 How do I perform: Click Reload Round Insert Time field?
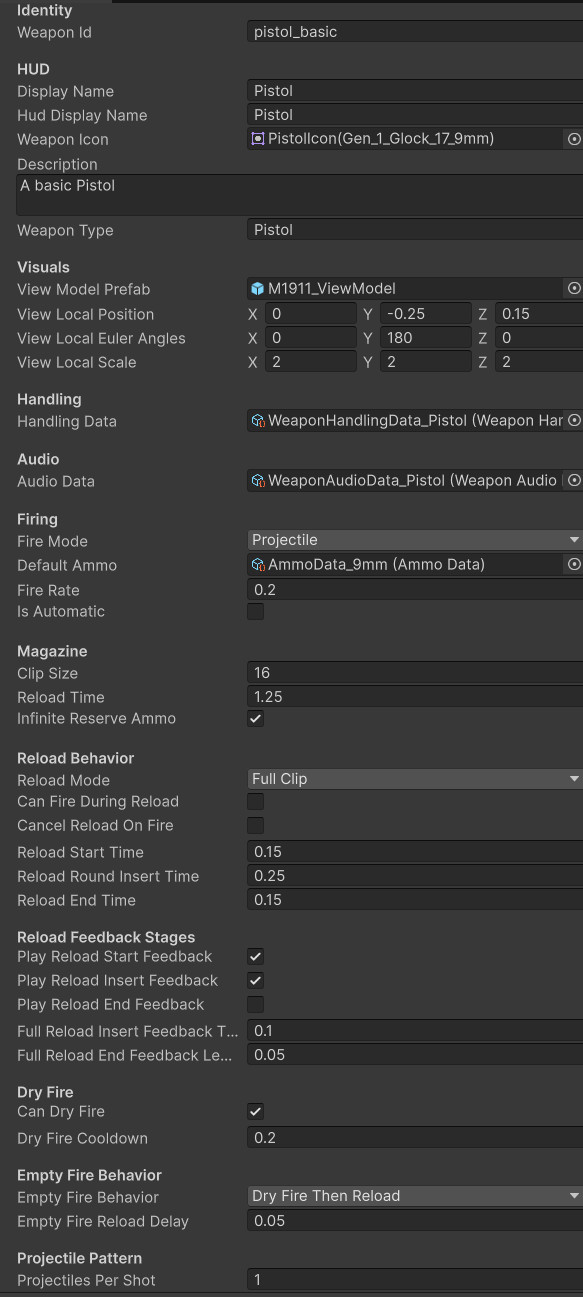click(415, 876)
